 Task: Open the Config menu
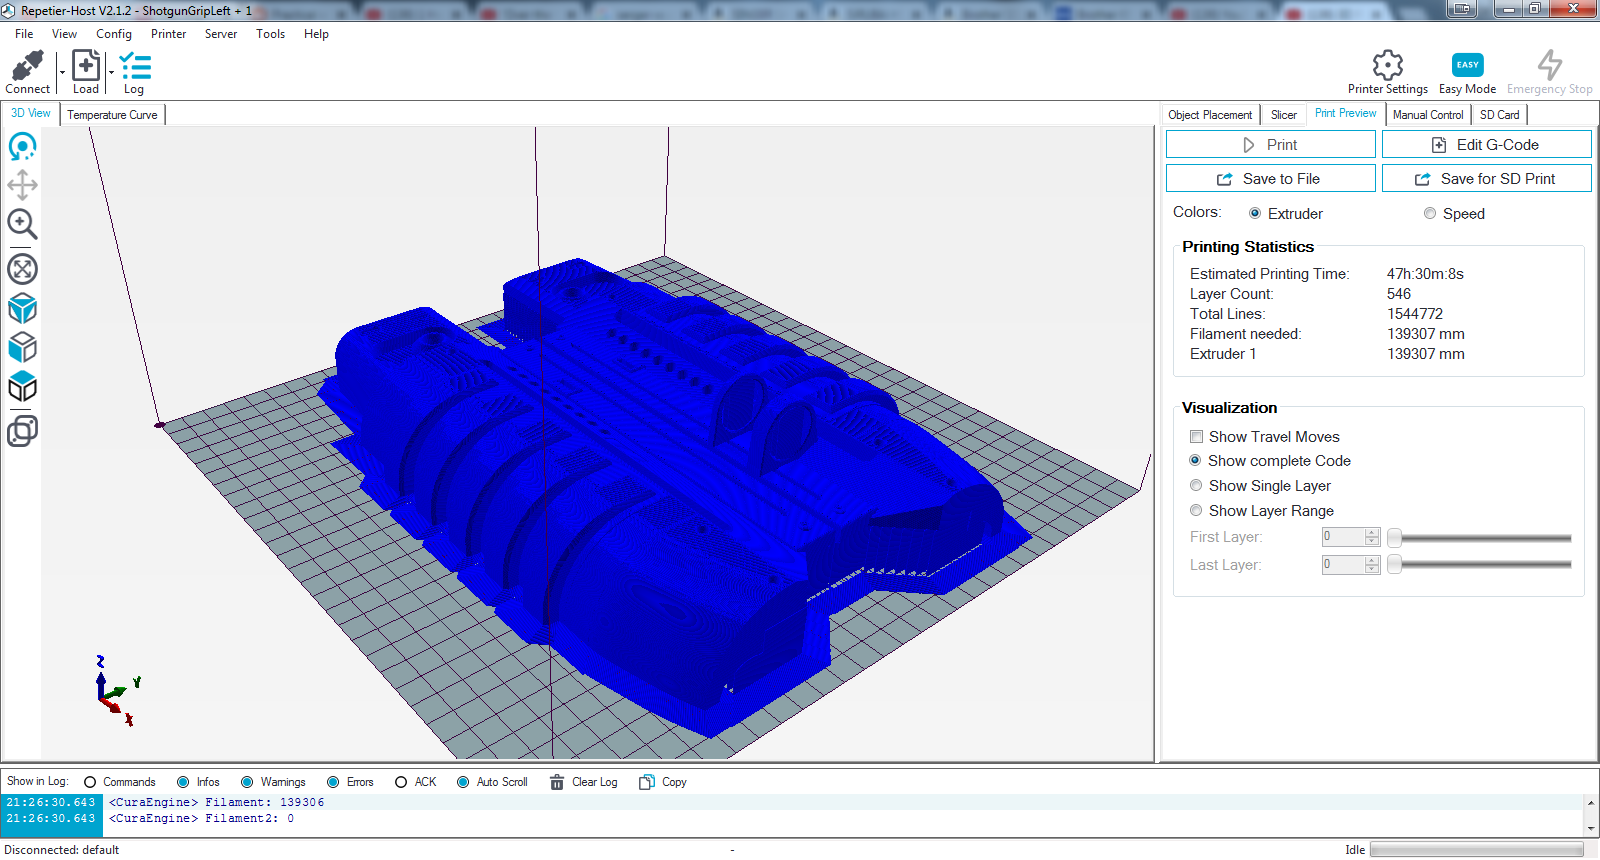114,34
